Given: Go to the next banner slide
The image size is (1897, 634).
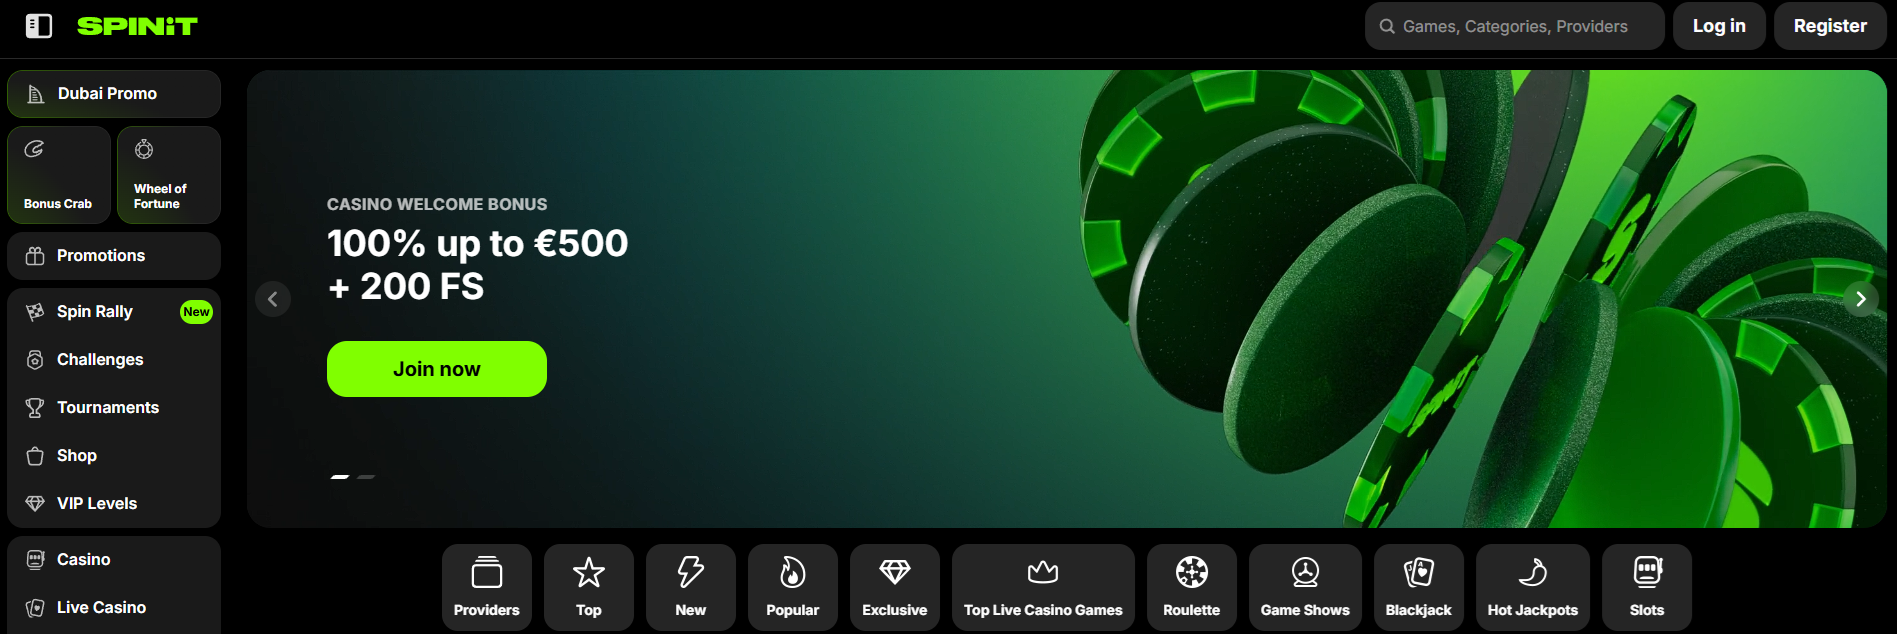Looking at the screenshot, I should tap(1861, 299).
